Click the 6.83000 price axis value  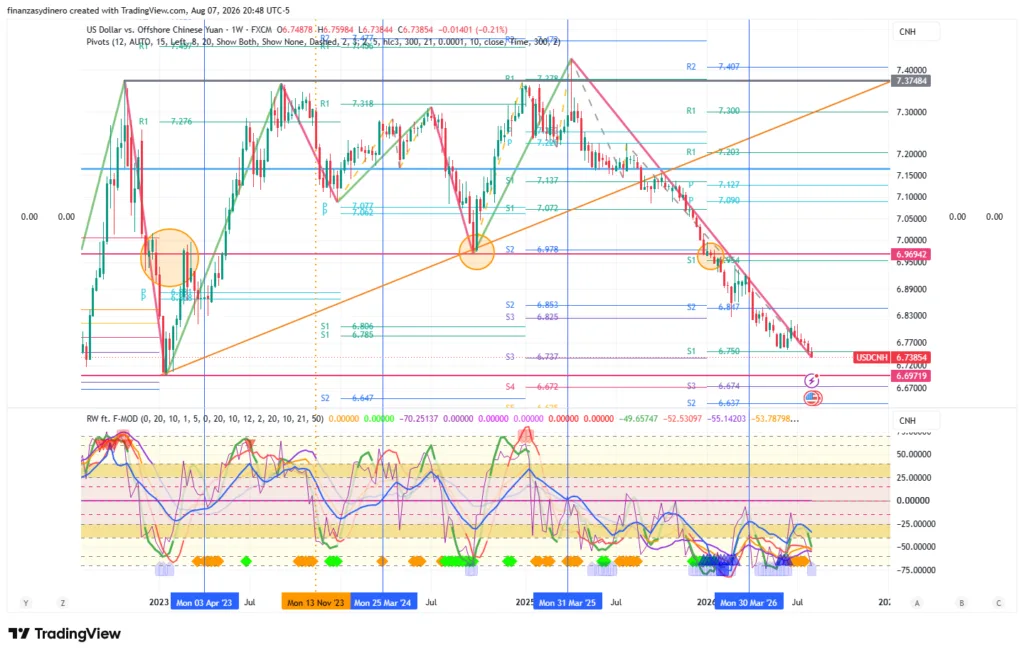click(x=912, y=315)
